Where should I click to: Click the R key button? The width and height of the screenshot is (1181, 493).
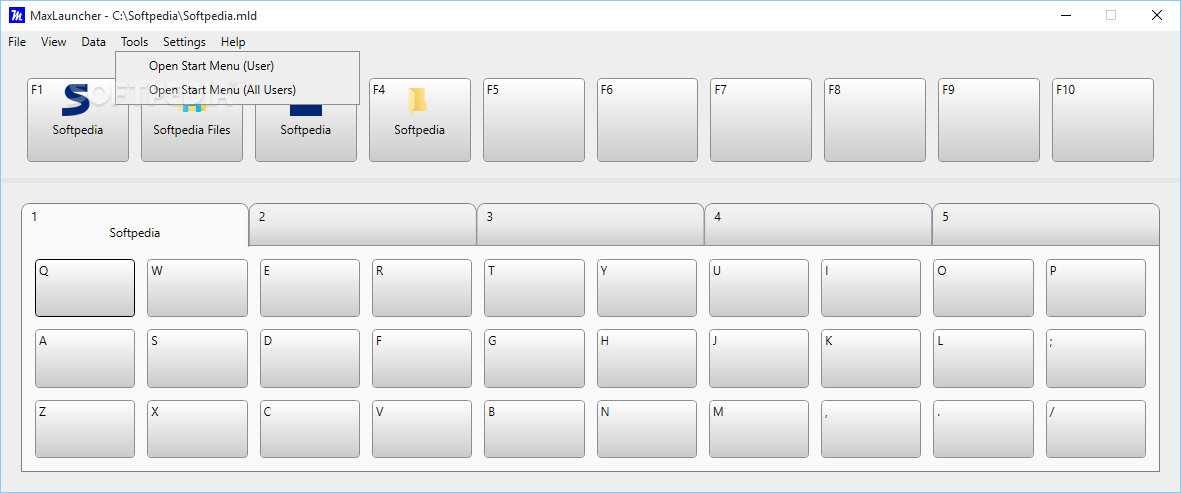pyautogui.click(x=422, y=288)
